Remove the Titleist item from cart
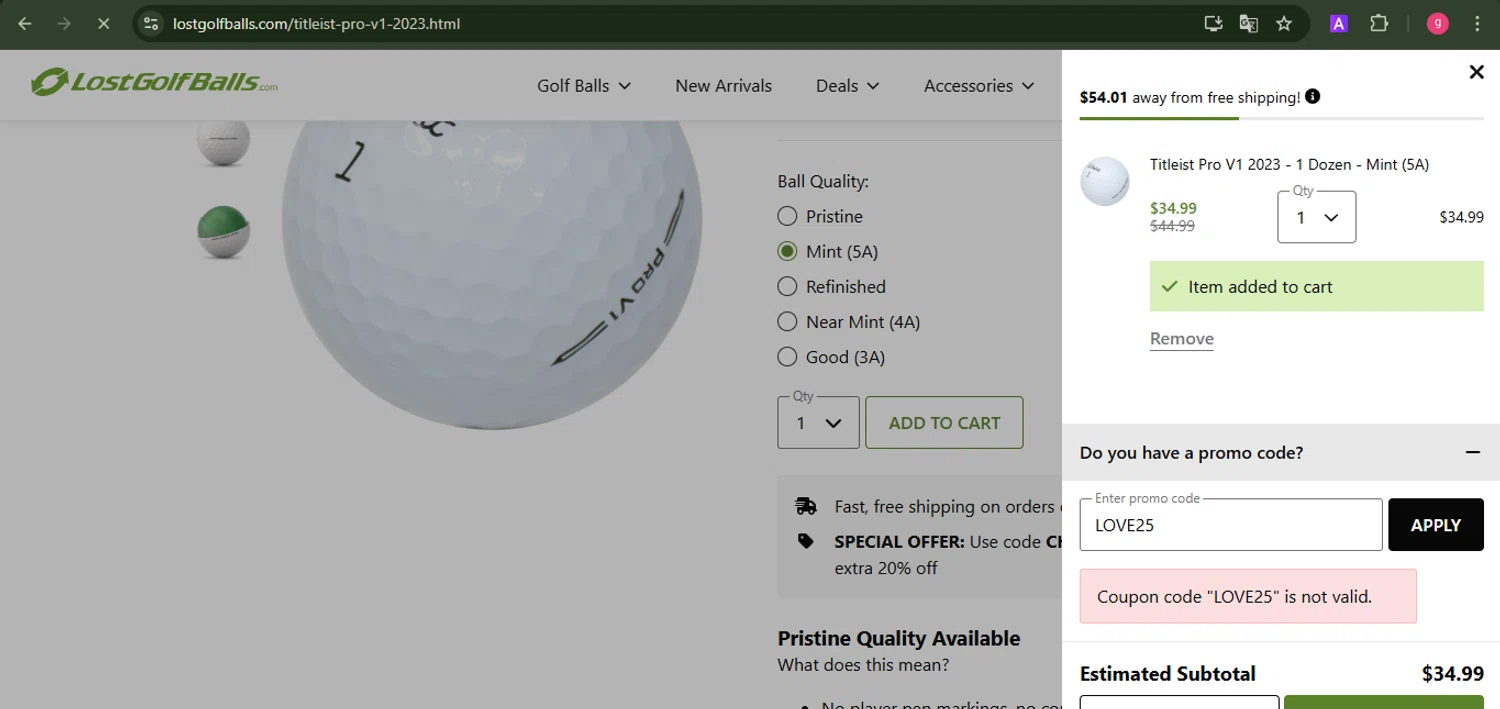Viewport: 1500px width, 709px height. point(1181,338)
